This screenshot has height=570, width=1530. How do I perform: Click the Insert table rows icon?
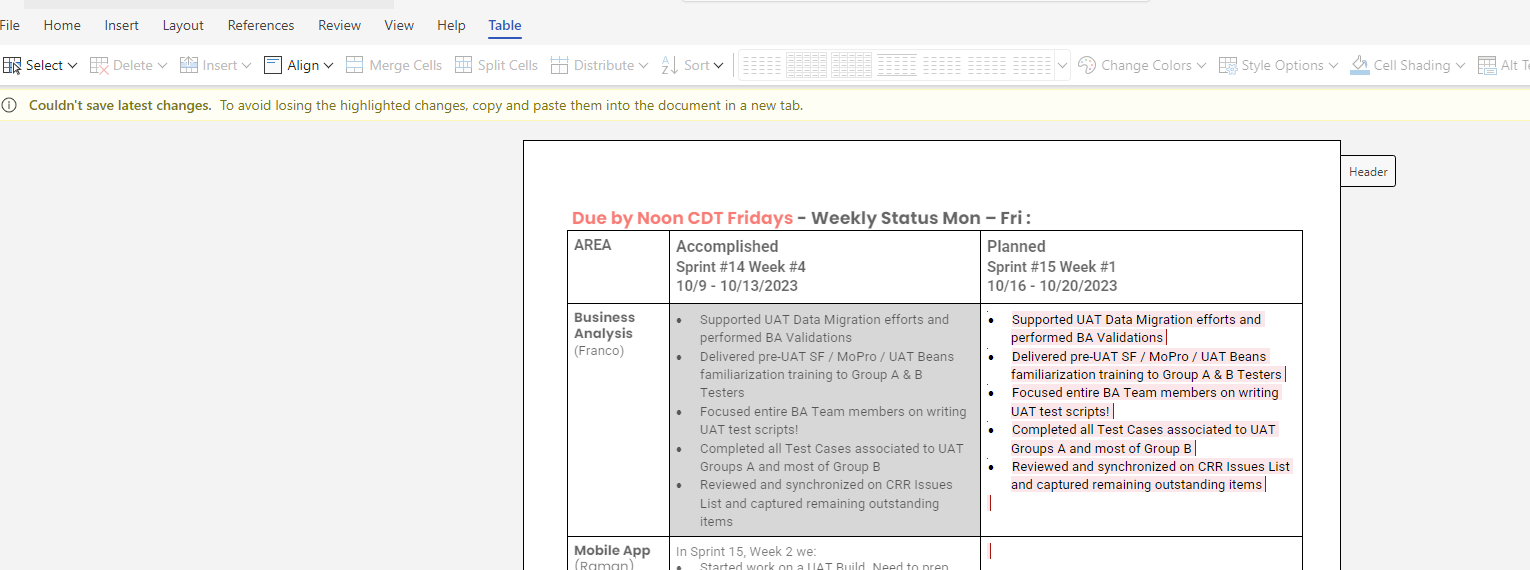(189, 65)
